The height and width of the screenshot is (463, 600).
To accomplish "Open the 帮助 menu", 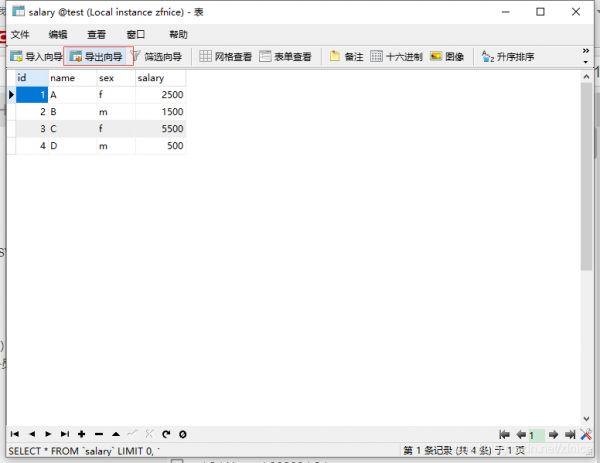I will pos(178,34).
